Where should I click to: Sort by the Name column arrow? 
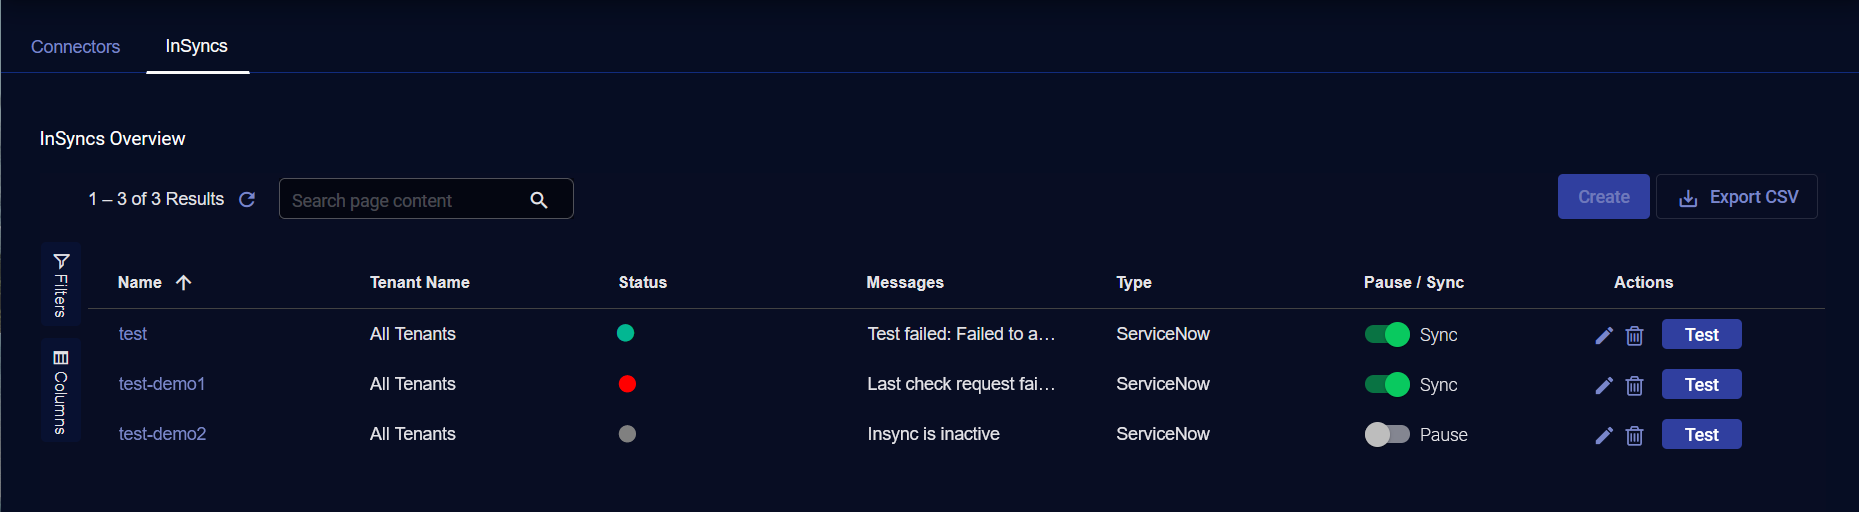[184, 283]
